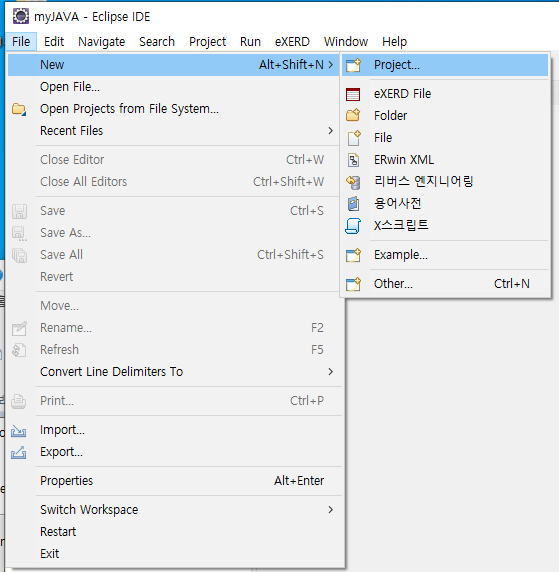Viewport: 559px width, 572px height.
Task: Choose Restart from File menu
Action: pyautogui.click(x=174, y=532)
